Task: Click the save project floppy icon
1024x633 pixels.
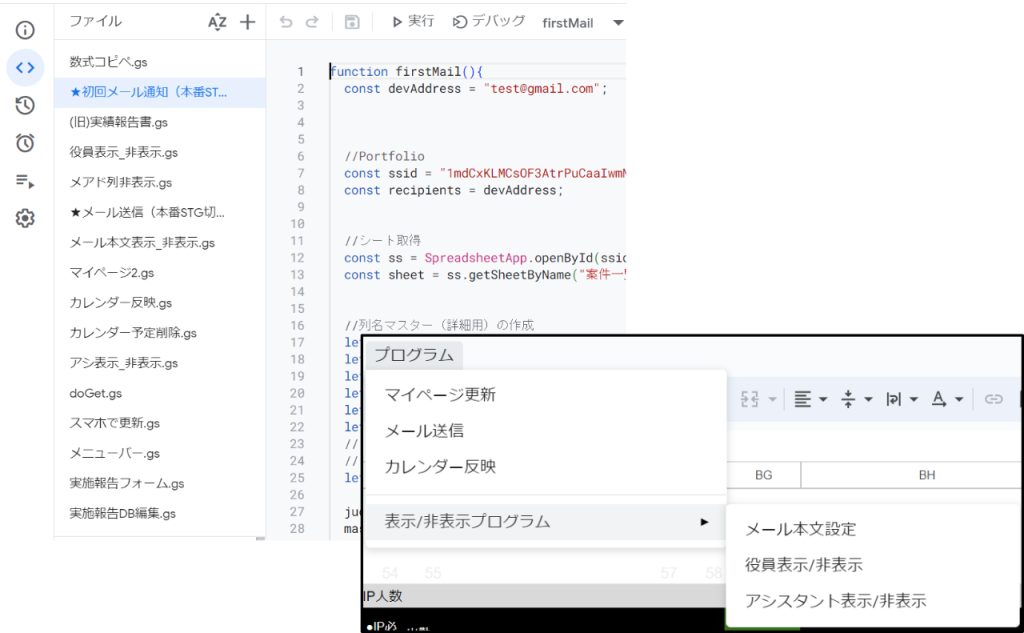Action: pos(352,22)
